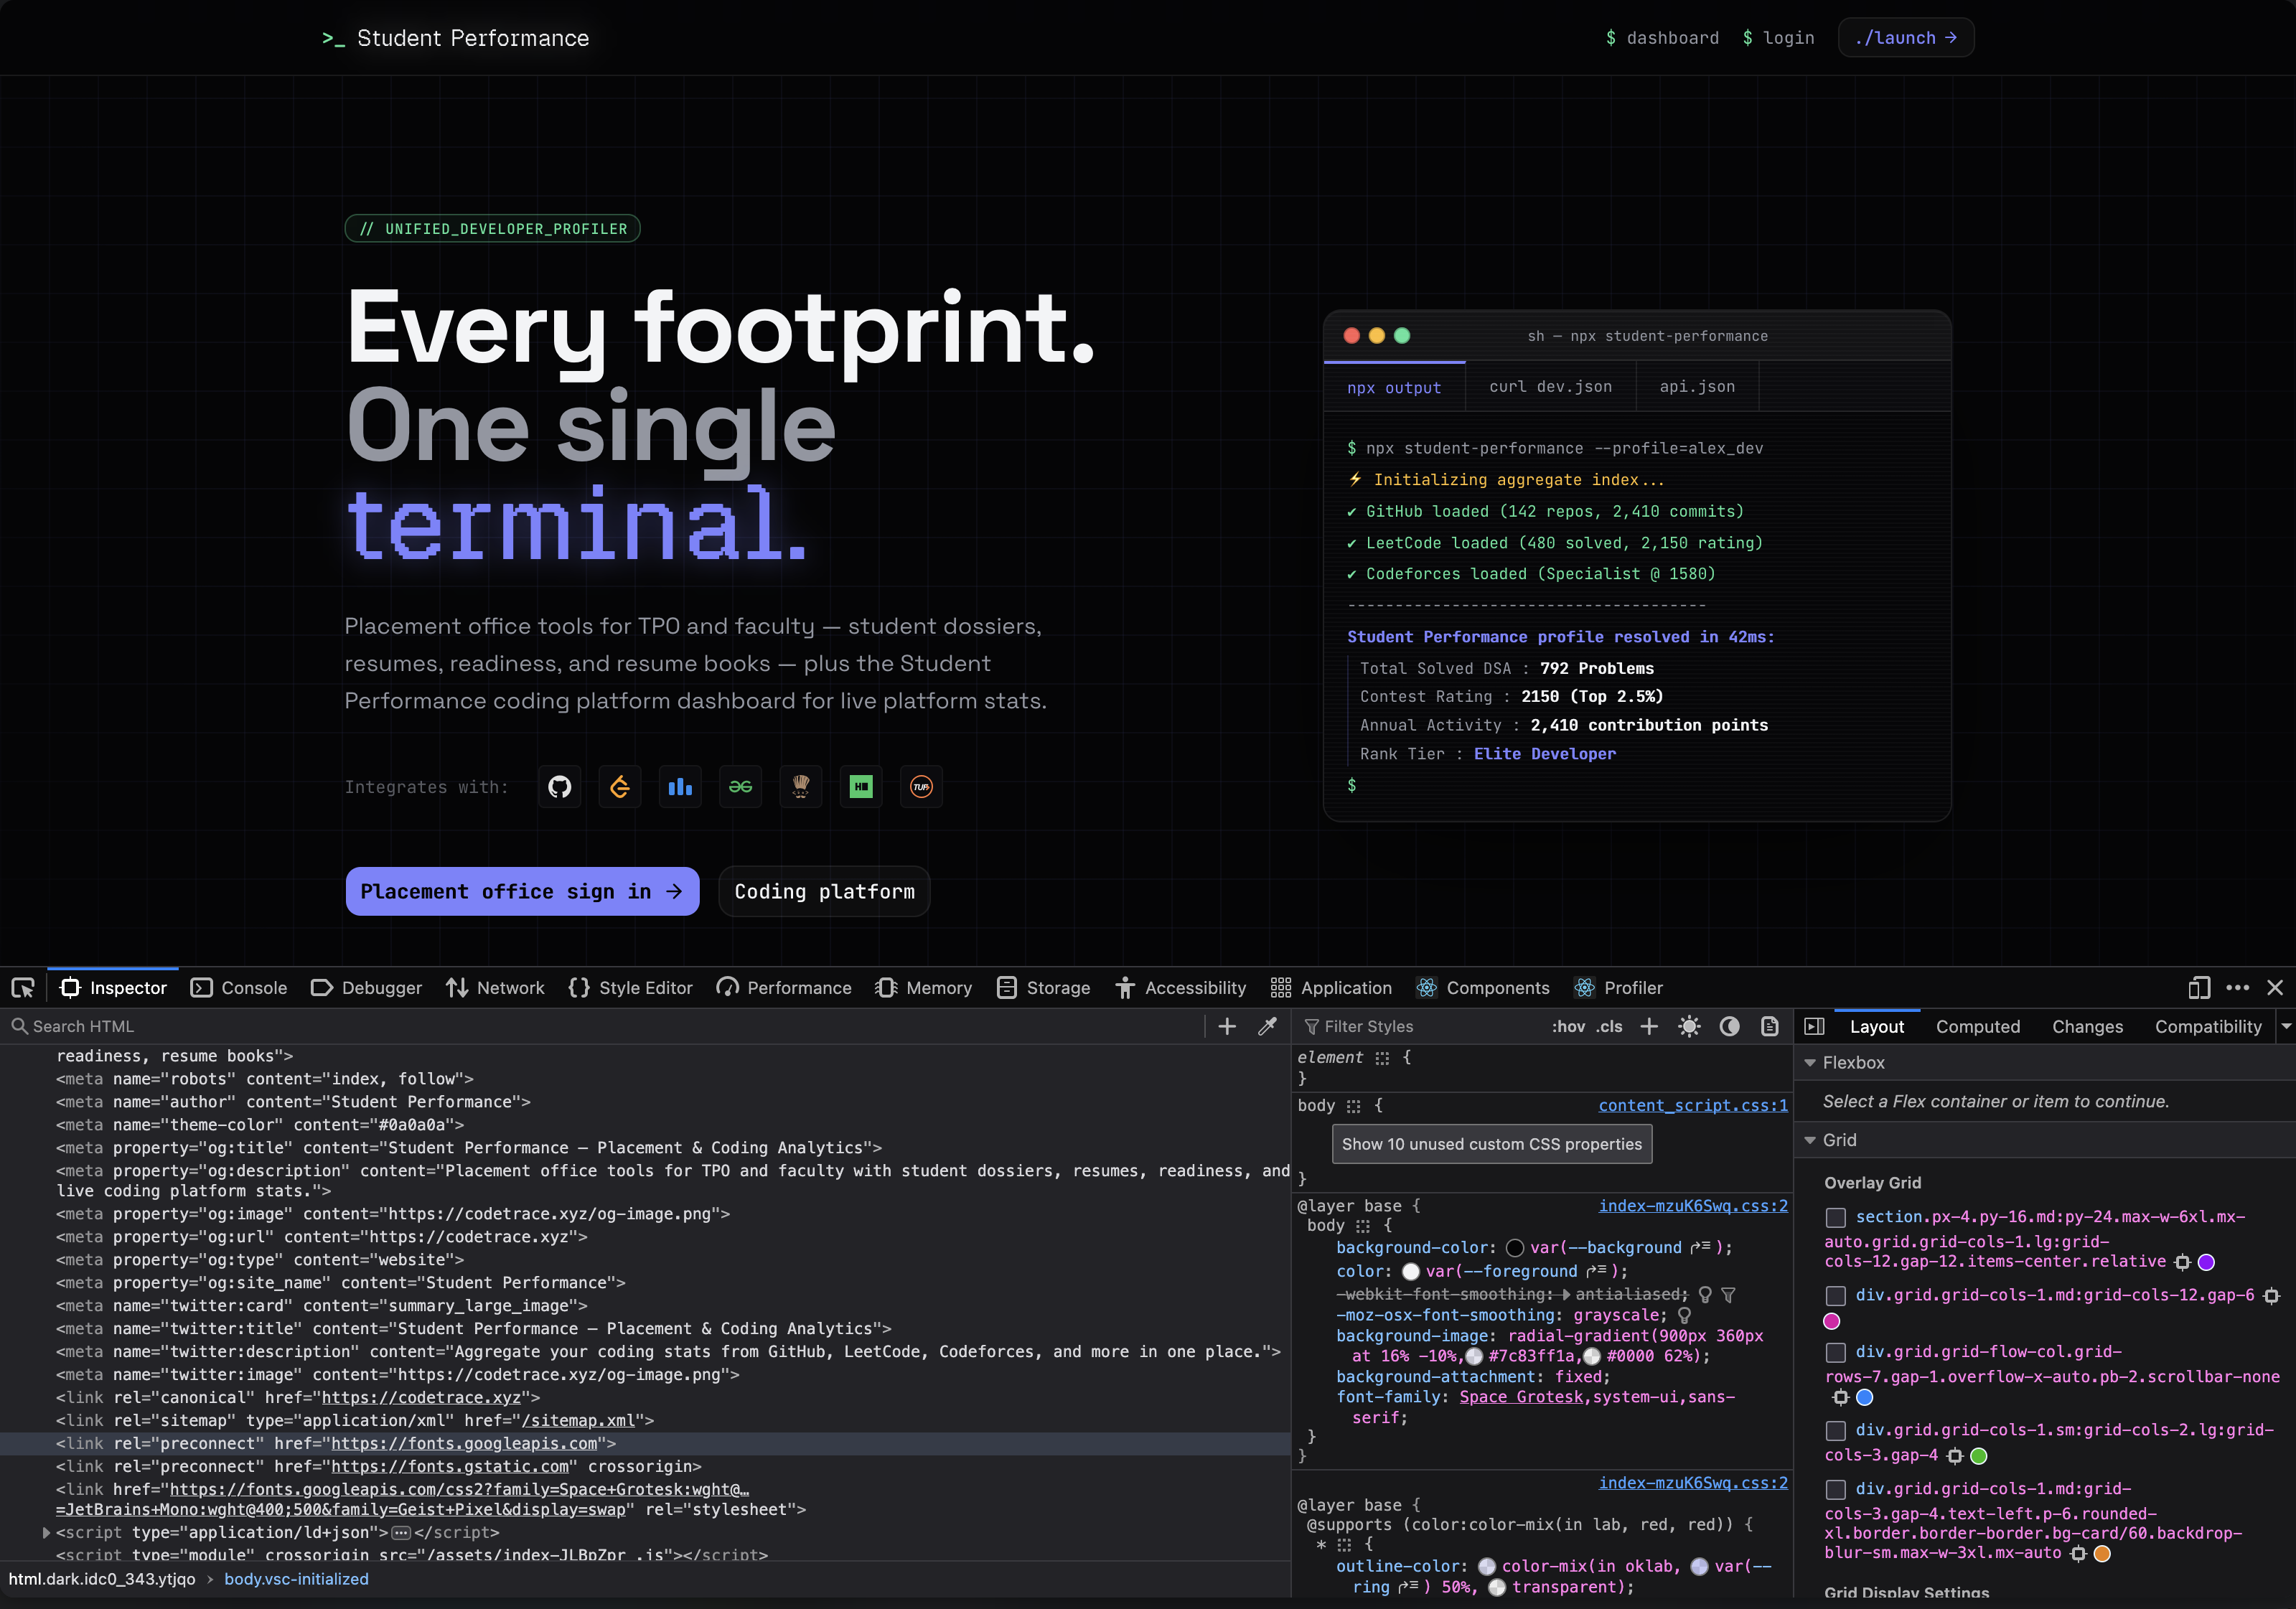
Task: Collapse the Grid section
Action: pos(1810,1140)
